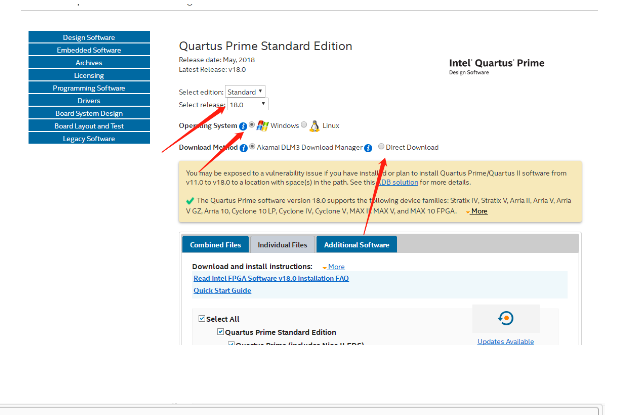Click the Latest Release v18.0 text

tap(212, 70)
